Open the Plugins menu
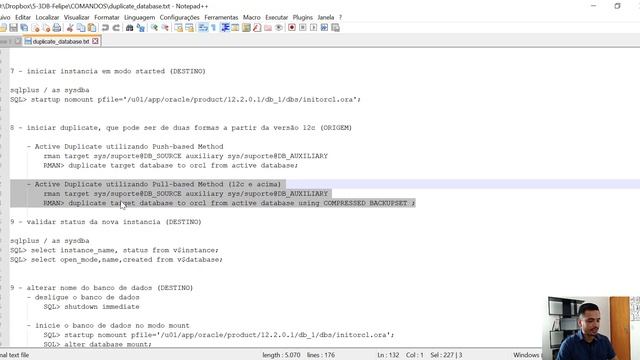The width and height of the screenshot is (640, 360). coord(303,17)
